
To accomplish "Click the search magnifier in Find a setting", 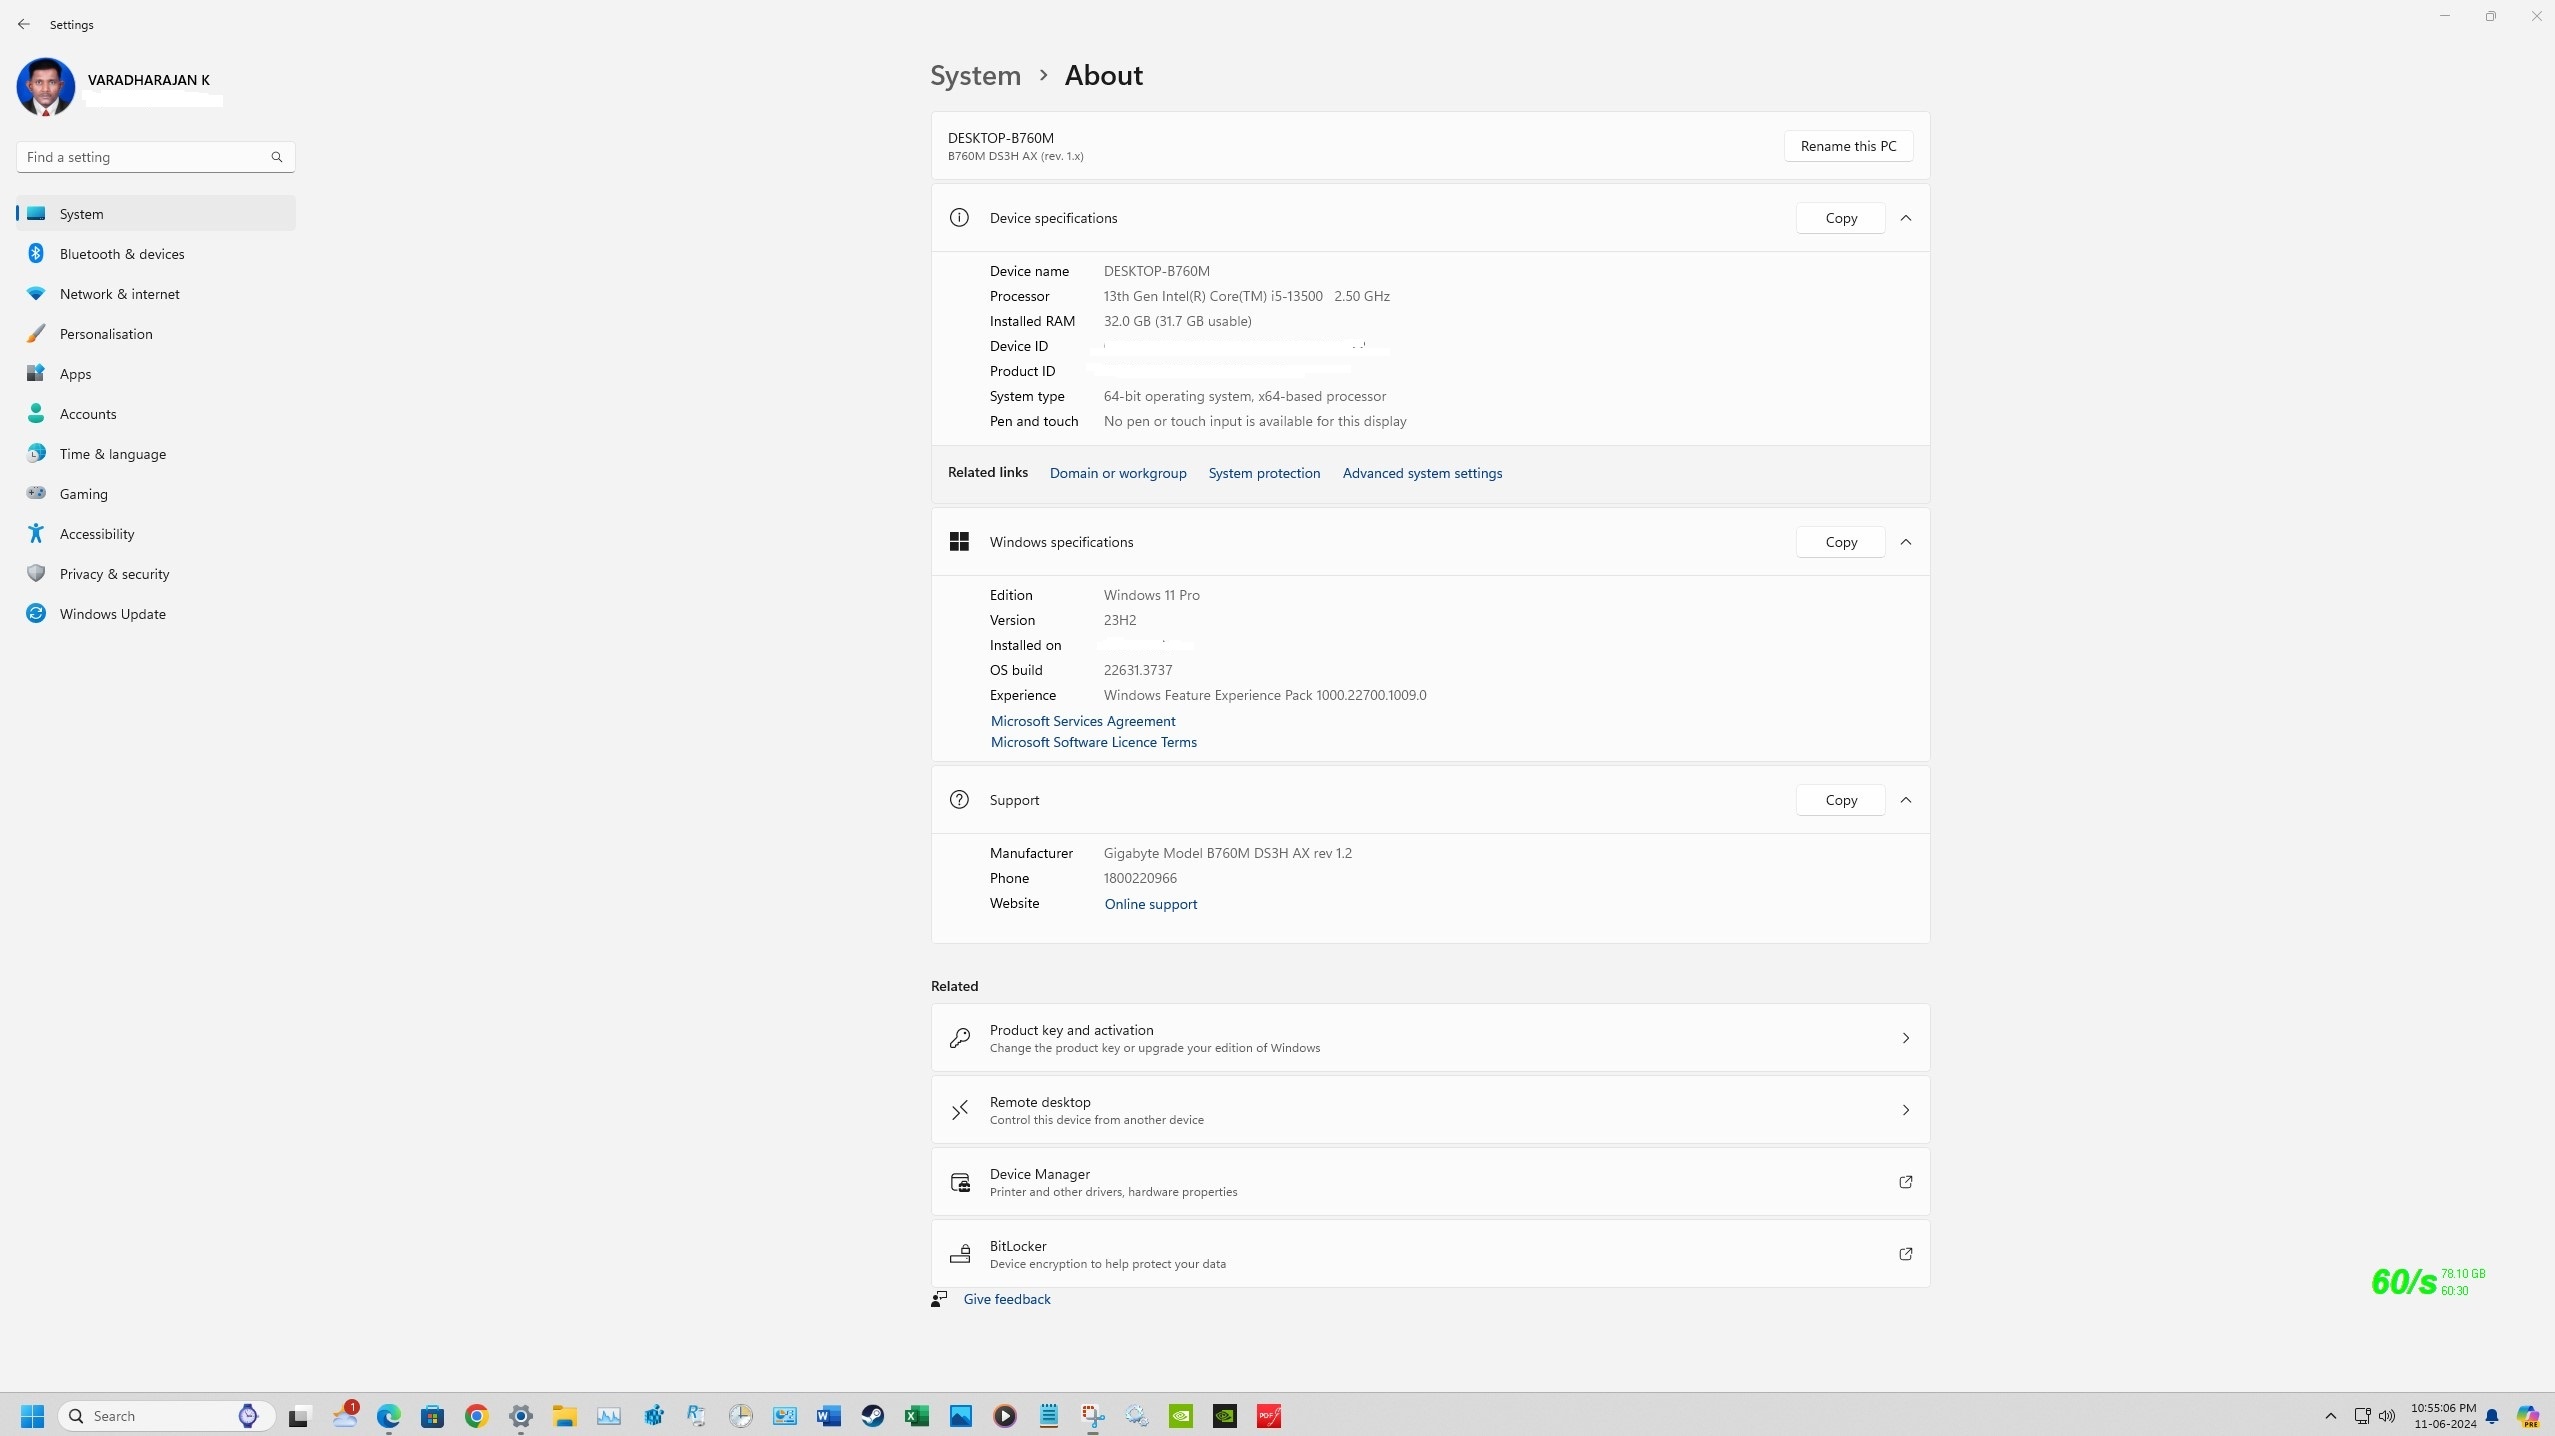I will [x=277, y=157].
